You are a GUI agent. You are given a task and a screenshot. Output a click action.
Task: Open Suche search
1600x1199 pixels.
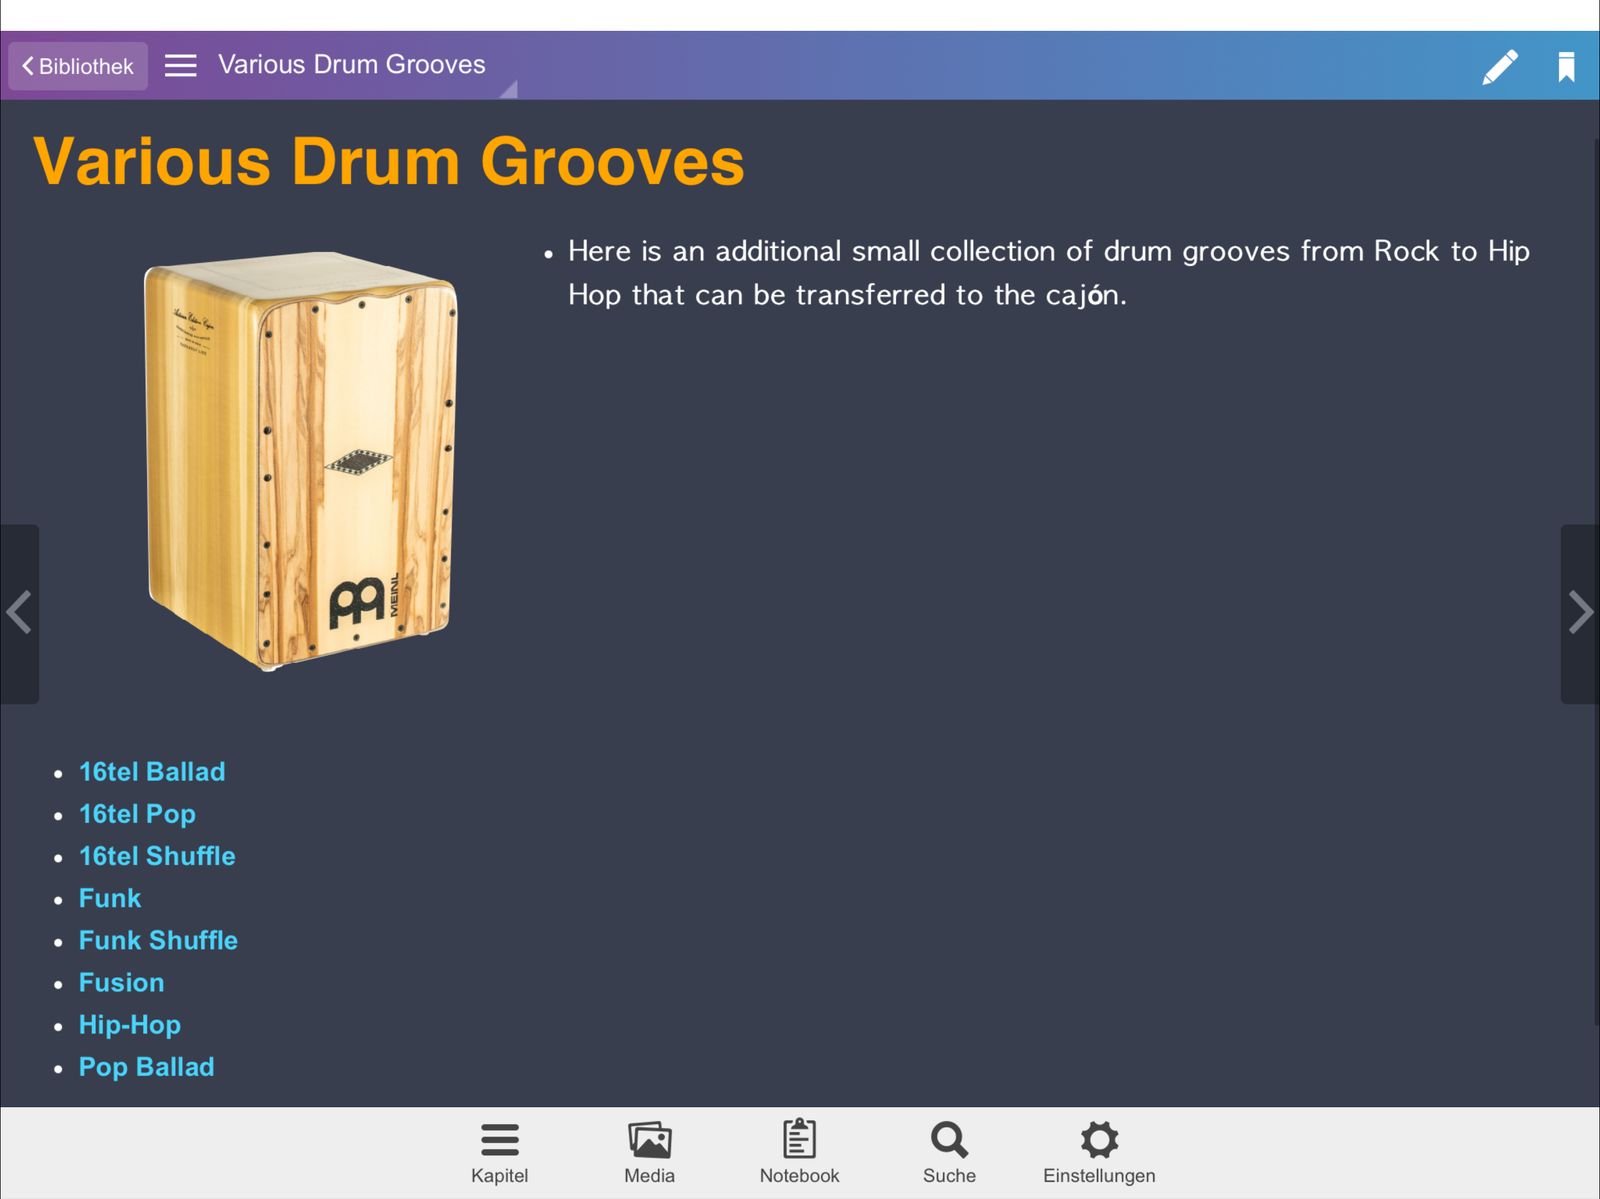(x=949, y=1152)
